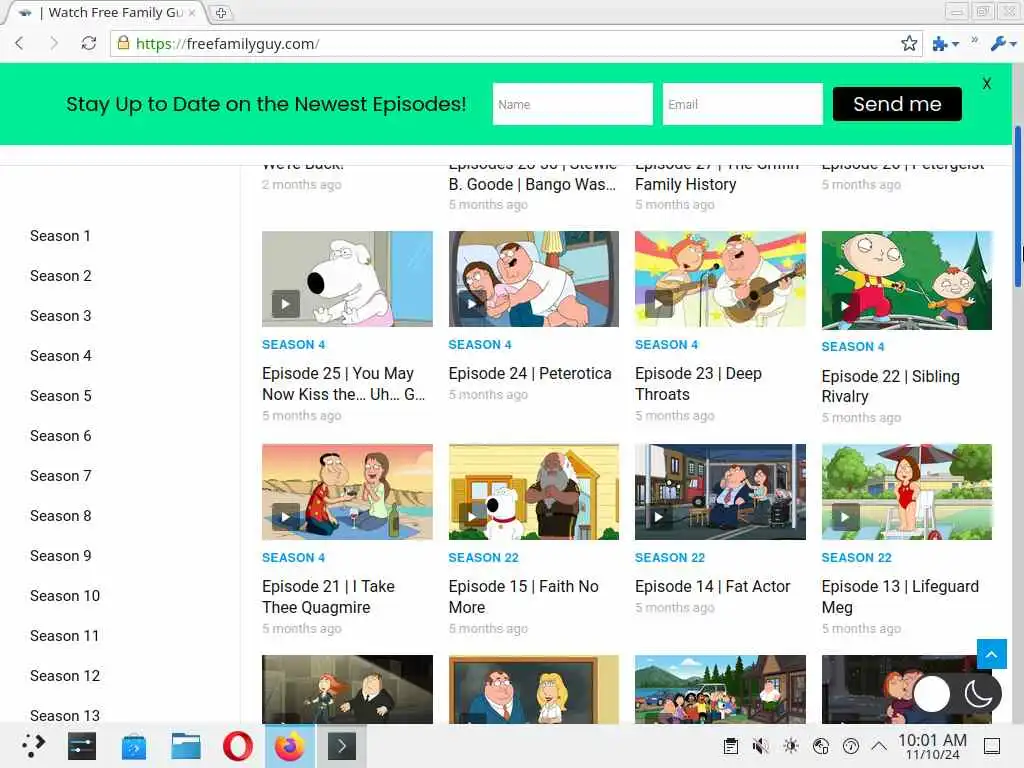Image resolution: width=1024 pixels, height=768 pixels.
Task: Reload the current page
Action: [x=89, y=44]
